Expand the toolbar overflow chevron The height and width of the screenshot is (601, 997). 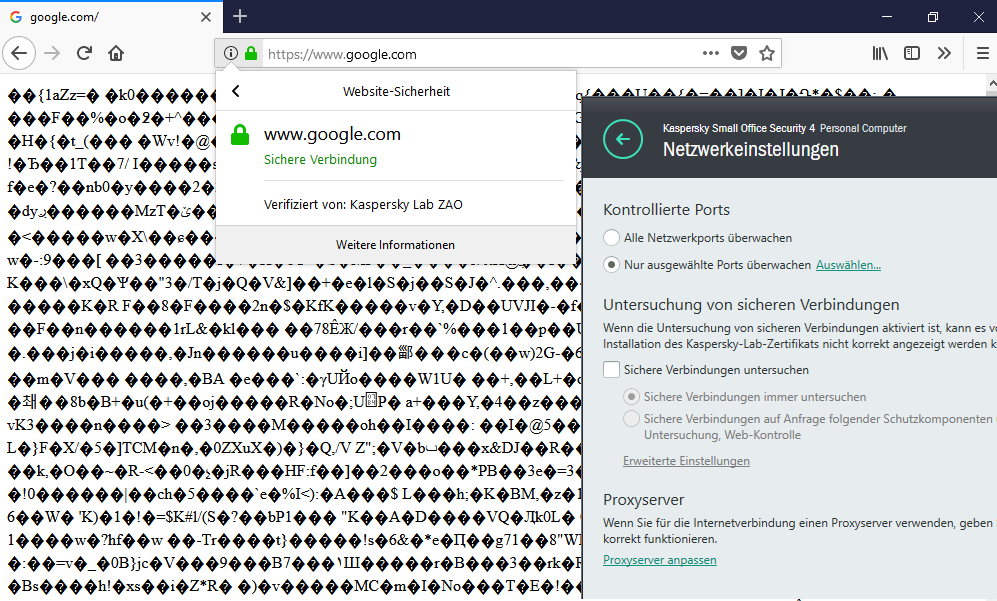click(944, 53)
